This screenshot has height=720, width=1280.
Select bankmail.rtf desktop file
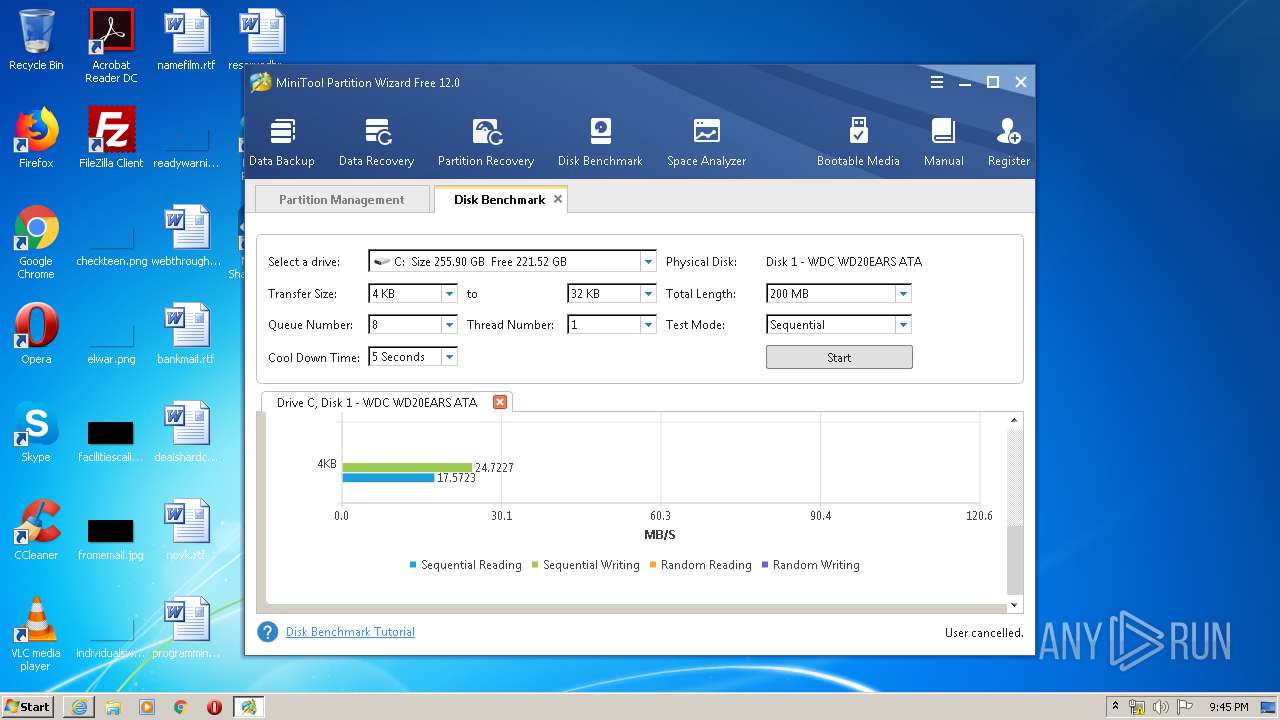[186, 334]
